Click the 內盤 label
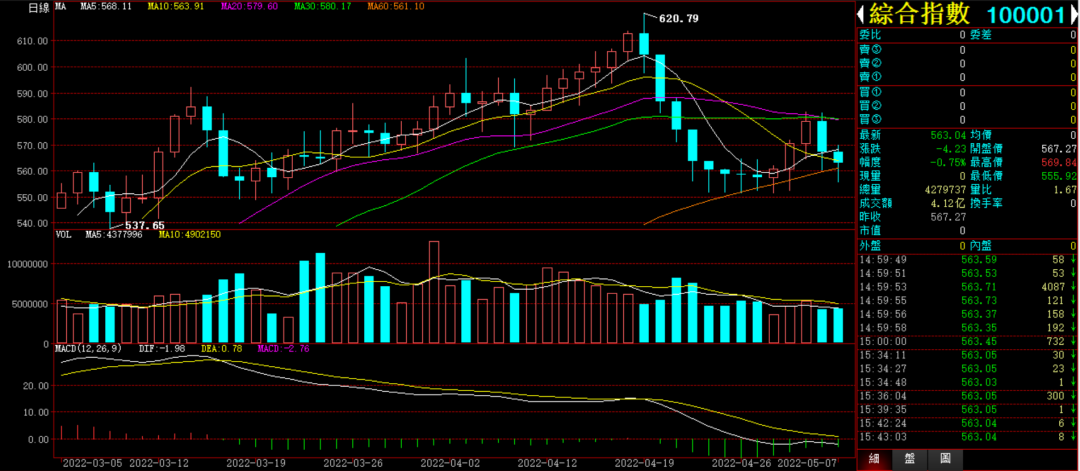Image resolution: width=1080 pixels, height=471 pixels. click(x=980, y=245)
